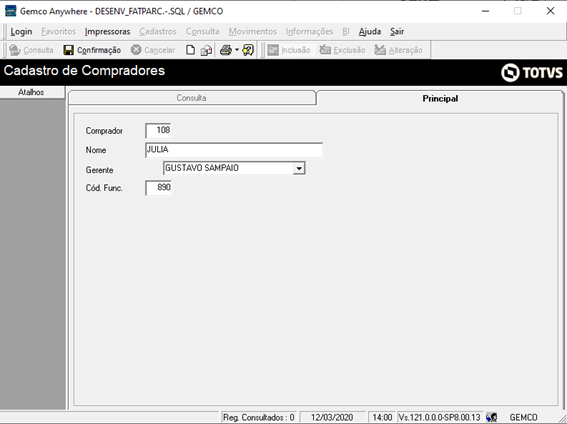Click the document copy icon beside new page
Image resolution: width=567 pixels, height=424 pixels.
(206, 50)
